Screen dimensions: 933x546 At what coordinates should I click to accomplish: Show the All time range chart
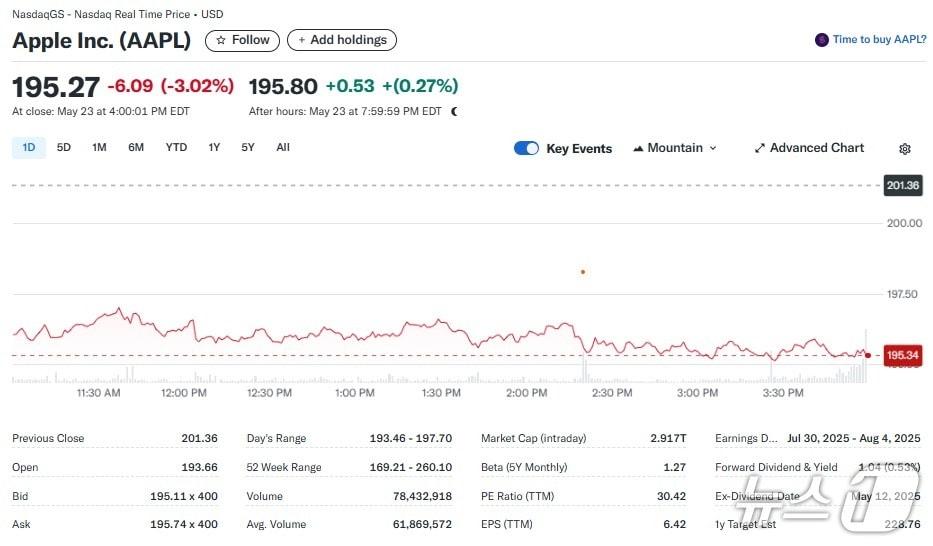point(283,148)
